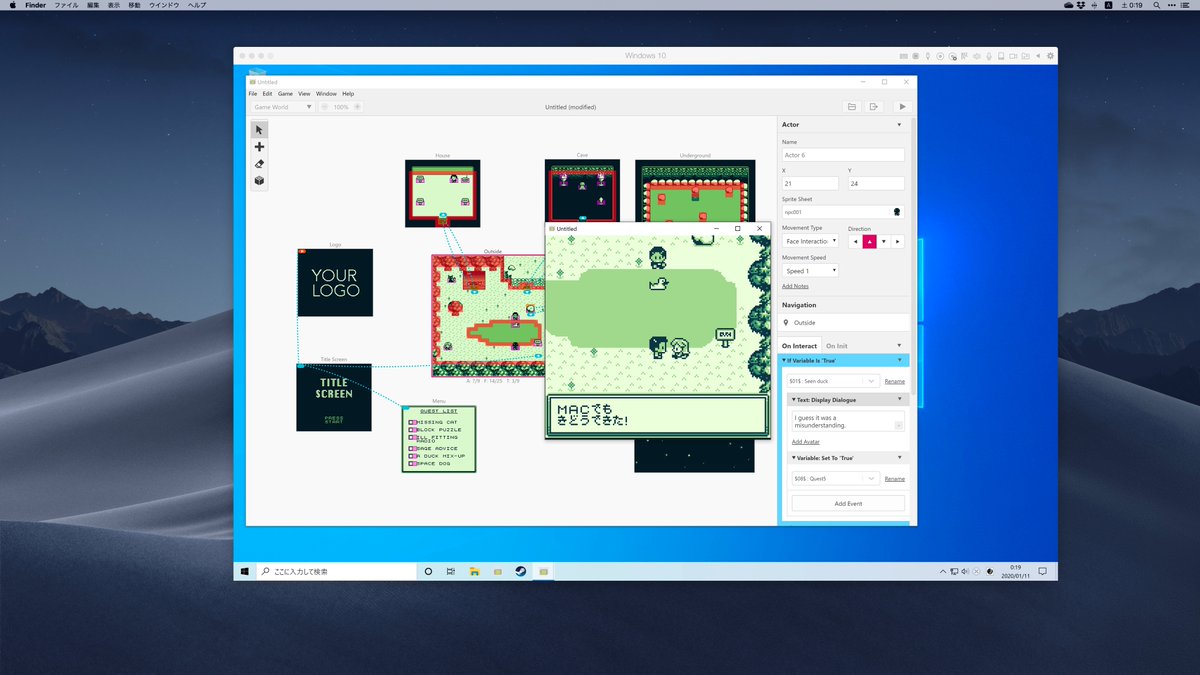Select the Menu quest list scene
Viewport: 1200px width, 675px height.
click(x=439, y=438)
